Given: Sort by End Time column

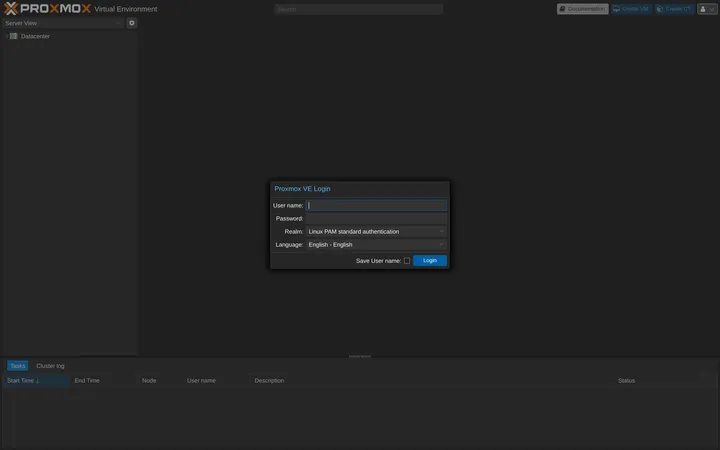Looking at the screenshot, I should point(104,381).
